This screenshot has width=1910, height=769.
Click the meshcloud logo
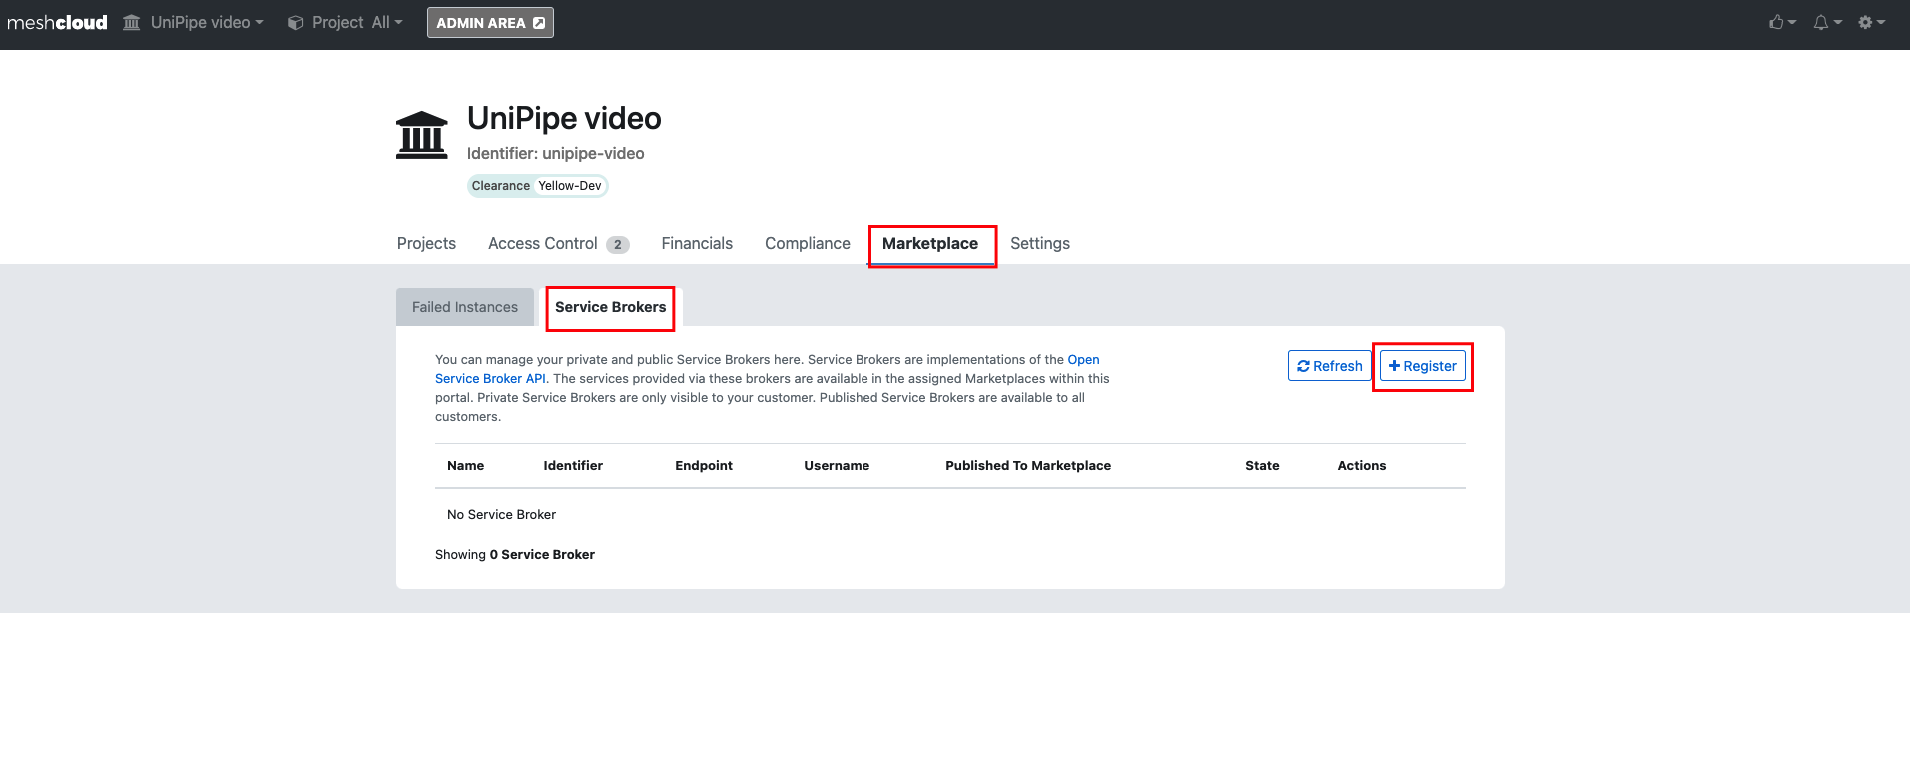pos(57,22)
